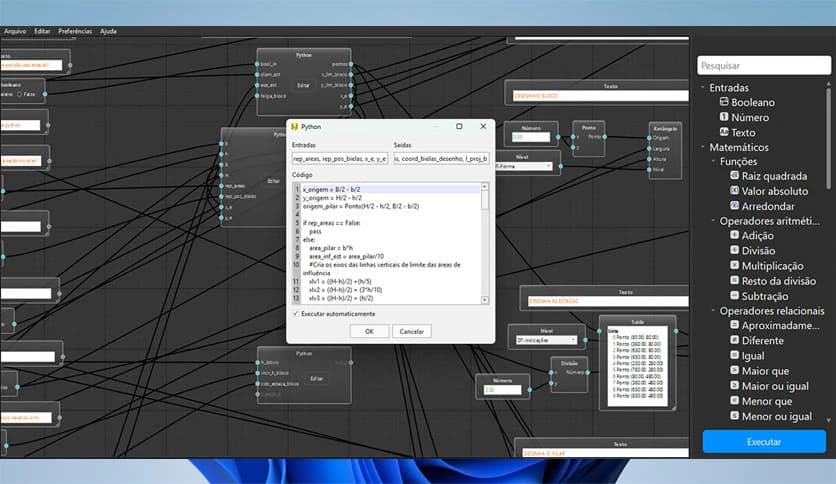Click the Maior que operator icon
Viewport: 836px width, 484px height.
click(x=734, y=370)
